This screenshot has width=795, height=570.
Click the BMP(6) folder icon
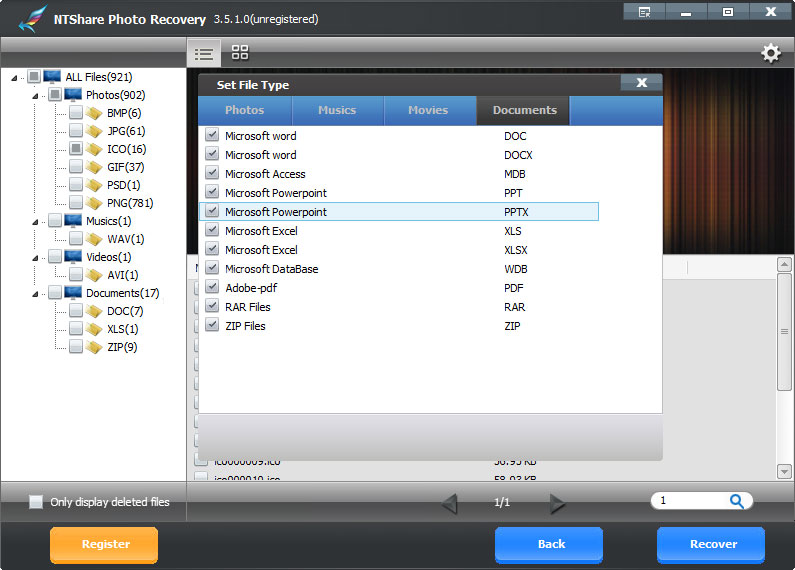[94, 113]
